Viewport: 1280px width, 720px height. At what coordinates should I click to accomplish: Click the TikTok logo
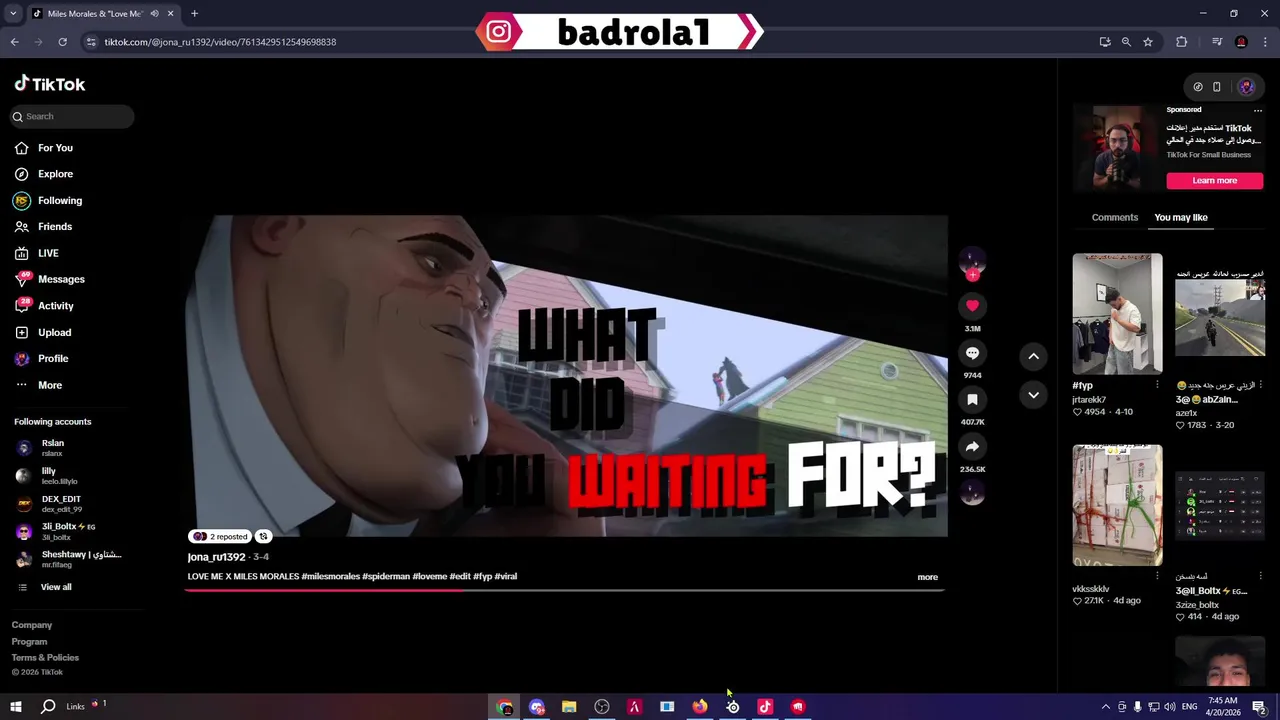click(50, 84)
